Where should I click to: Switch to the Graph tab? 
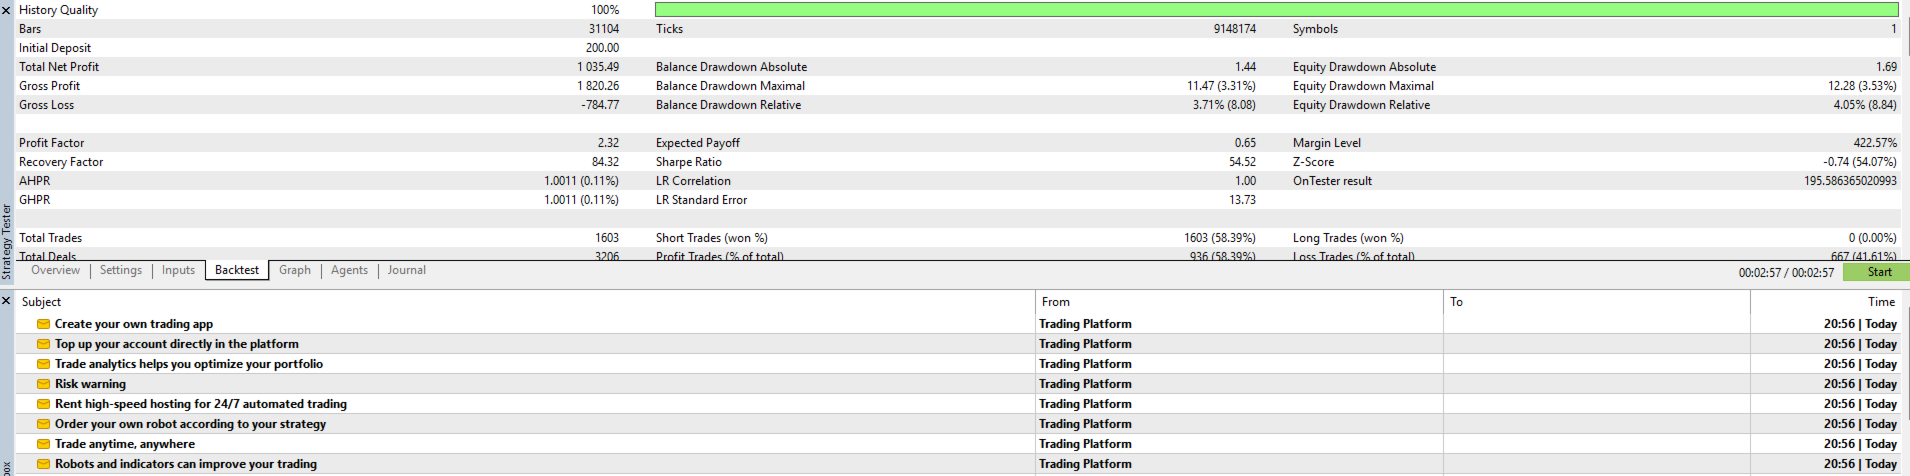point(295,270)
